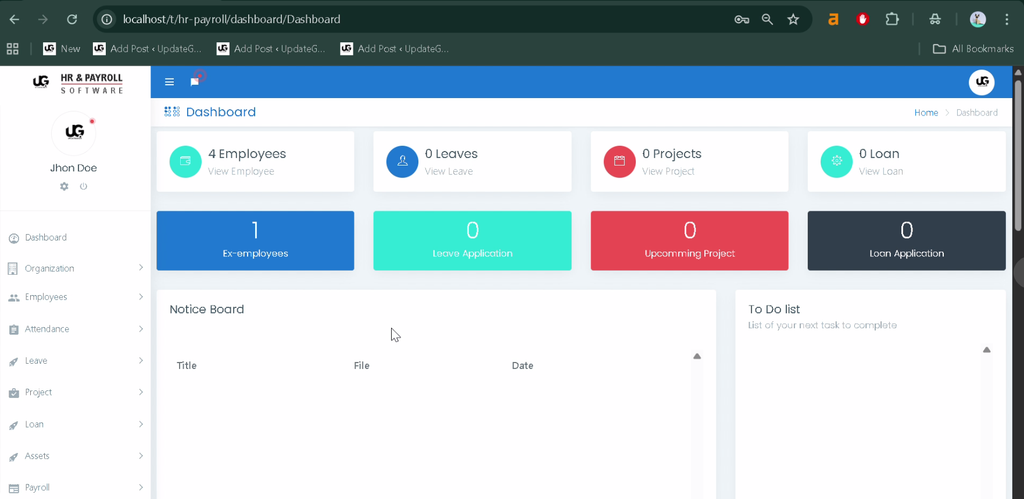Click the red Upcomming Project tile
This screenshot has height=499, width=1024.
690,240
